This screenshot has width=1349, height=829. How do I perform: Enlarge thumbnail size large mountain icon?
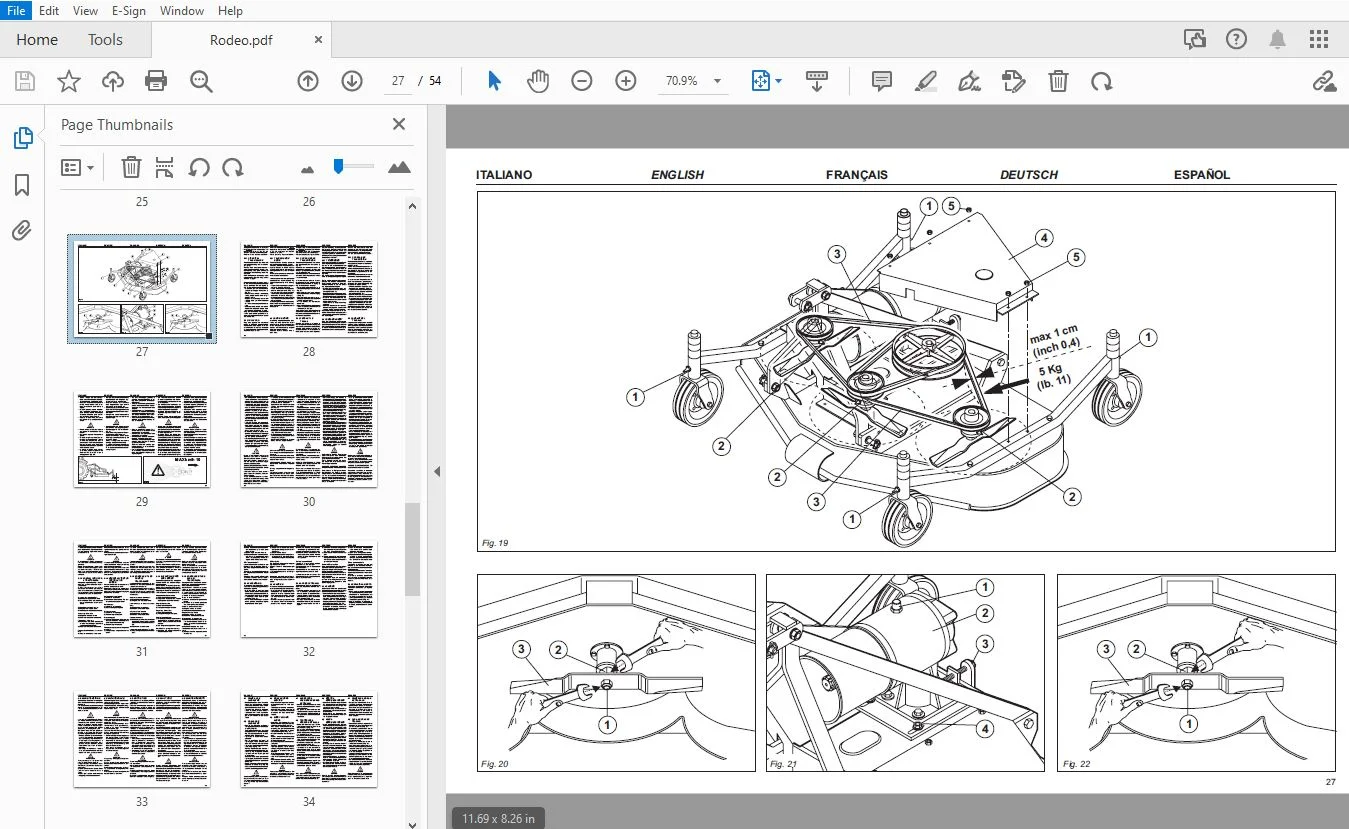pos(399,167)
